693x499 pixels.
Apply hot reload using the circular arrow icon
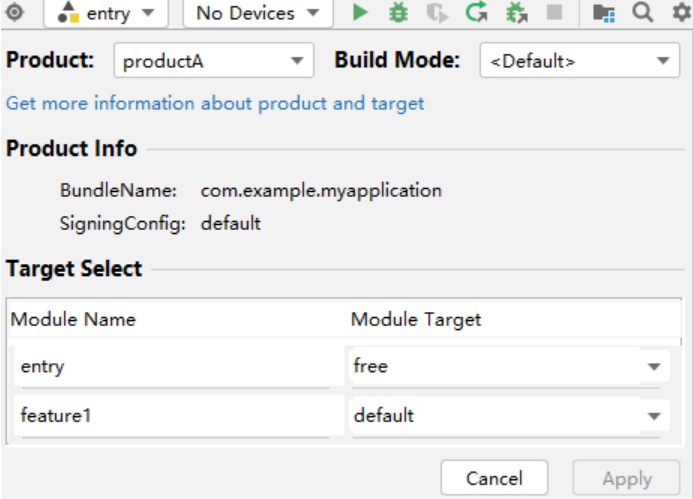[x=476, y=12]
